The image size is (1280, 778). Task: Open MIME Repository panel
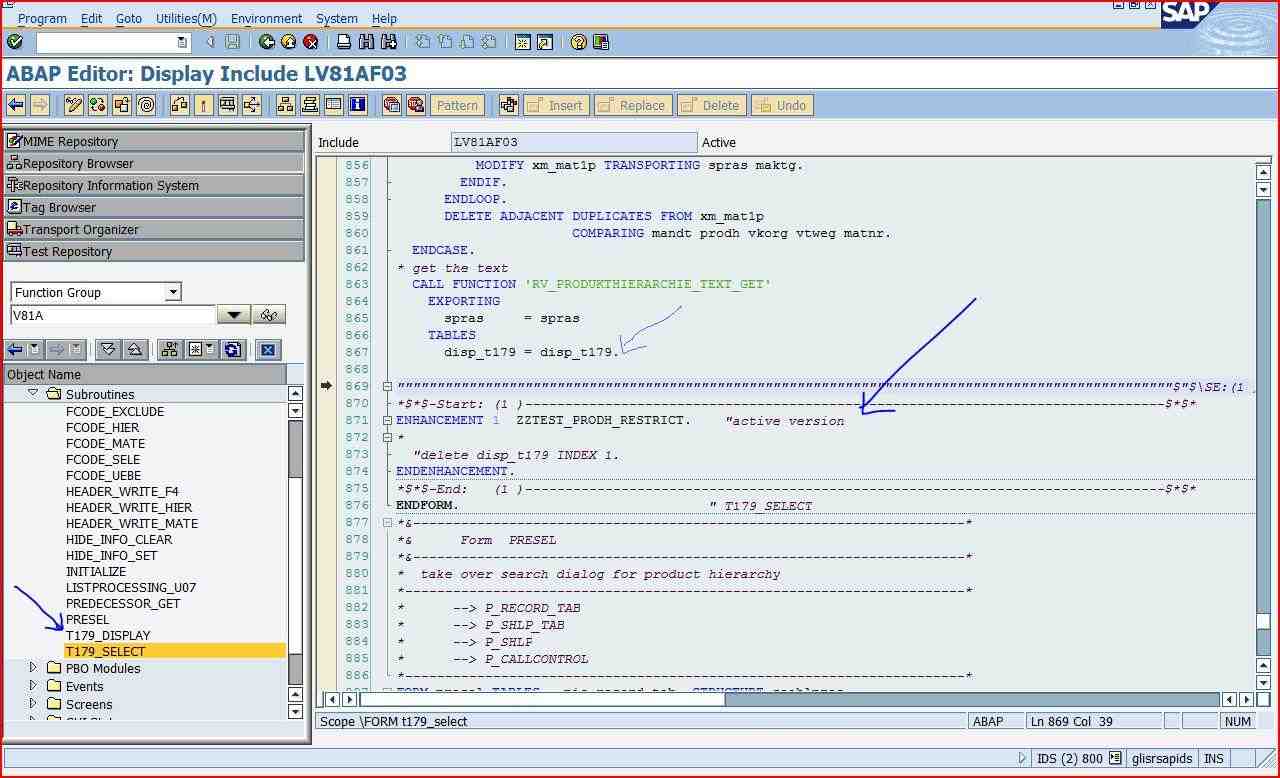154,141
